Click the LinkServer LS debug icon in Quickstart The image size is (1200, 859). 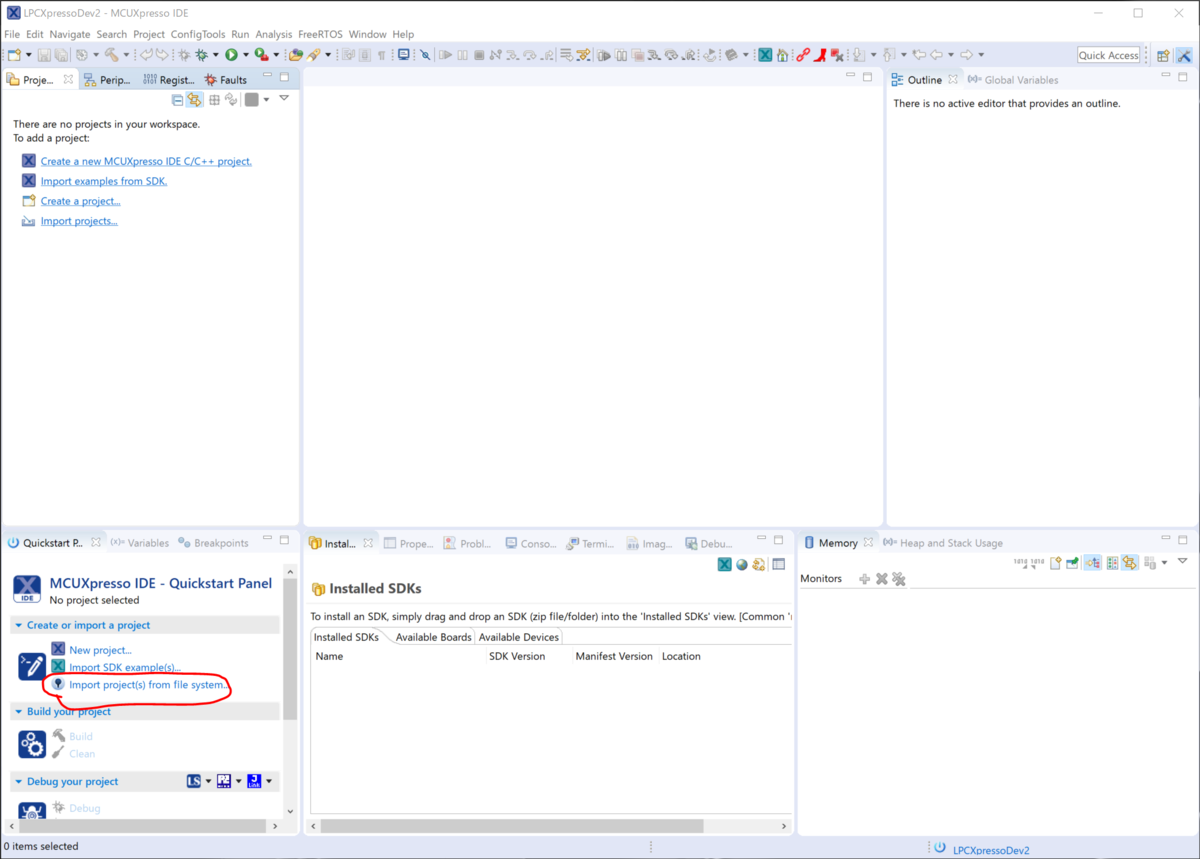pos(194,781)
